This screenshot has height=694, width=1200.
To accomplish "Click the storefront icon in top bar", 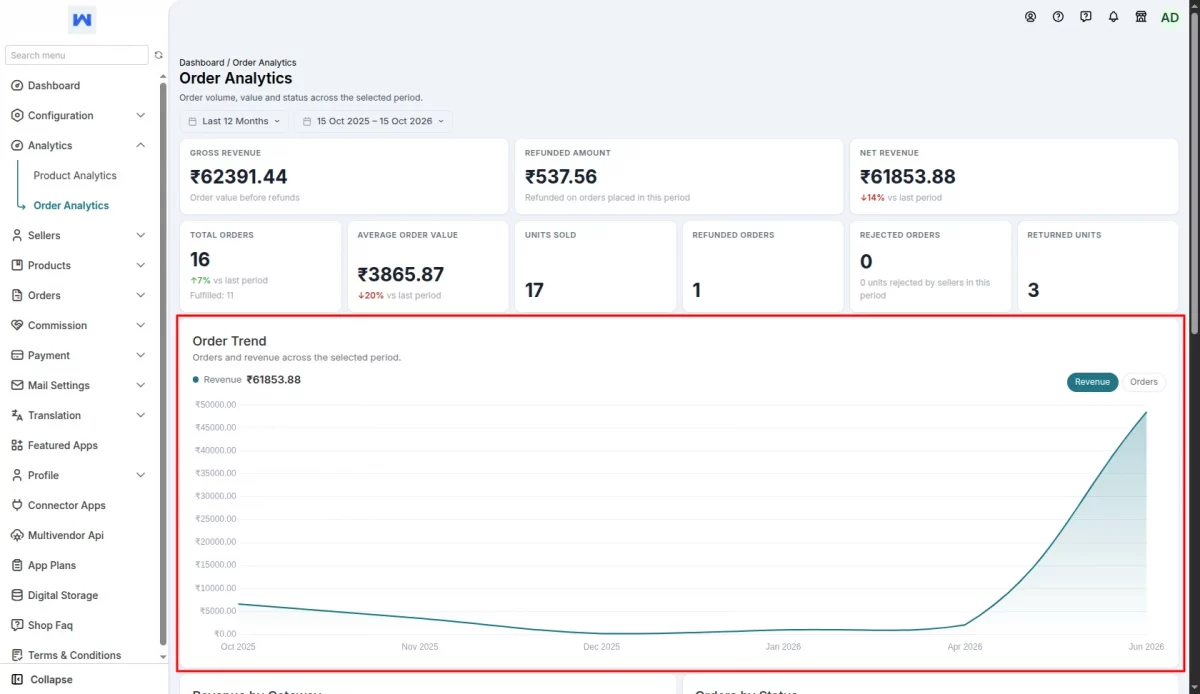I will tap(1141, 17).
